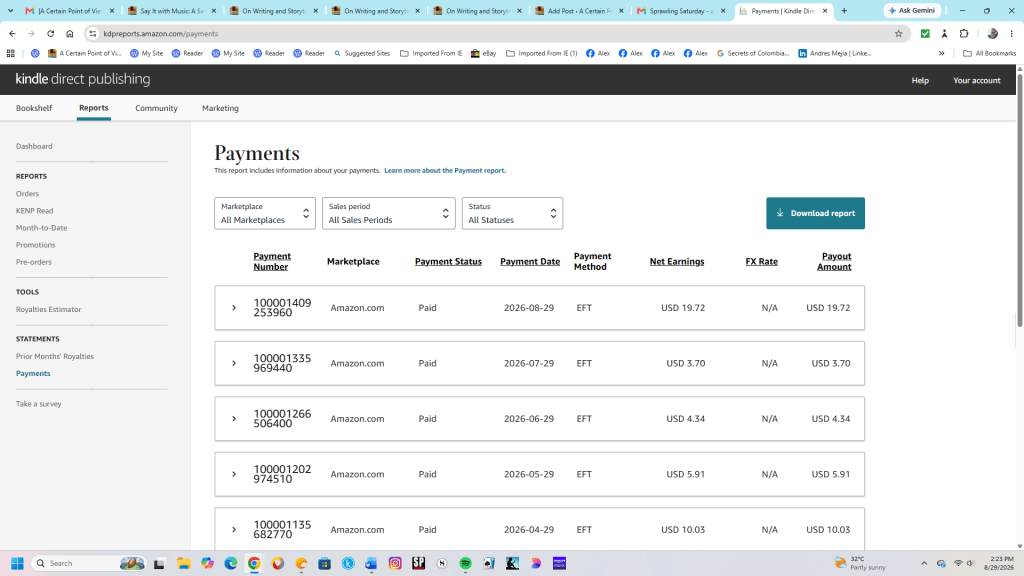View site information icon in address bar
The image size is (1024, 576).
[x=93, y=33]
